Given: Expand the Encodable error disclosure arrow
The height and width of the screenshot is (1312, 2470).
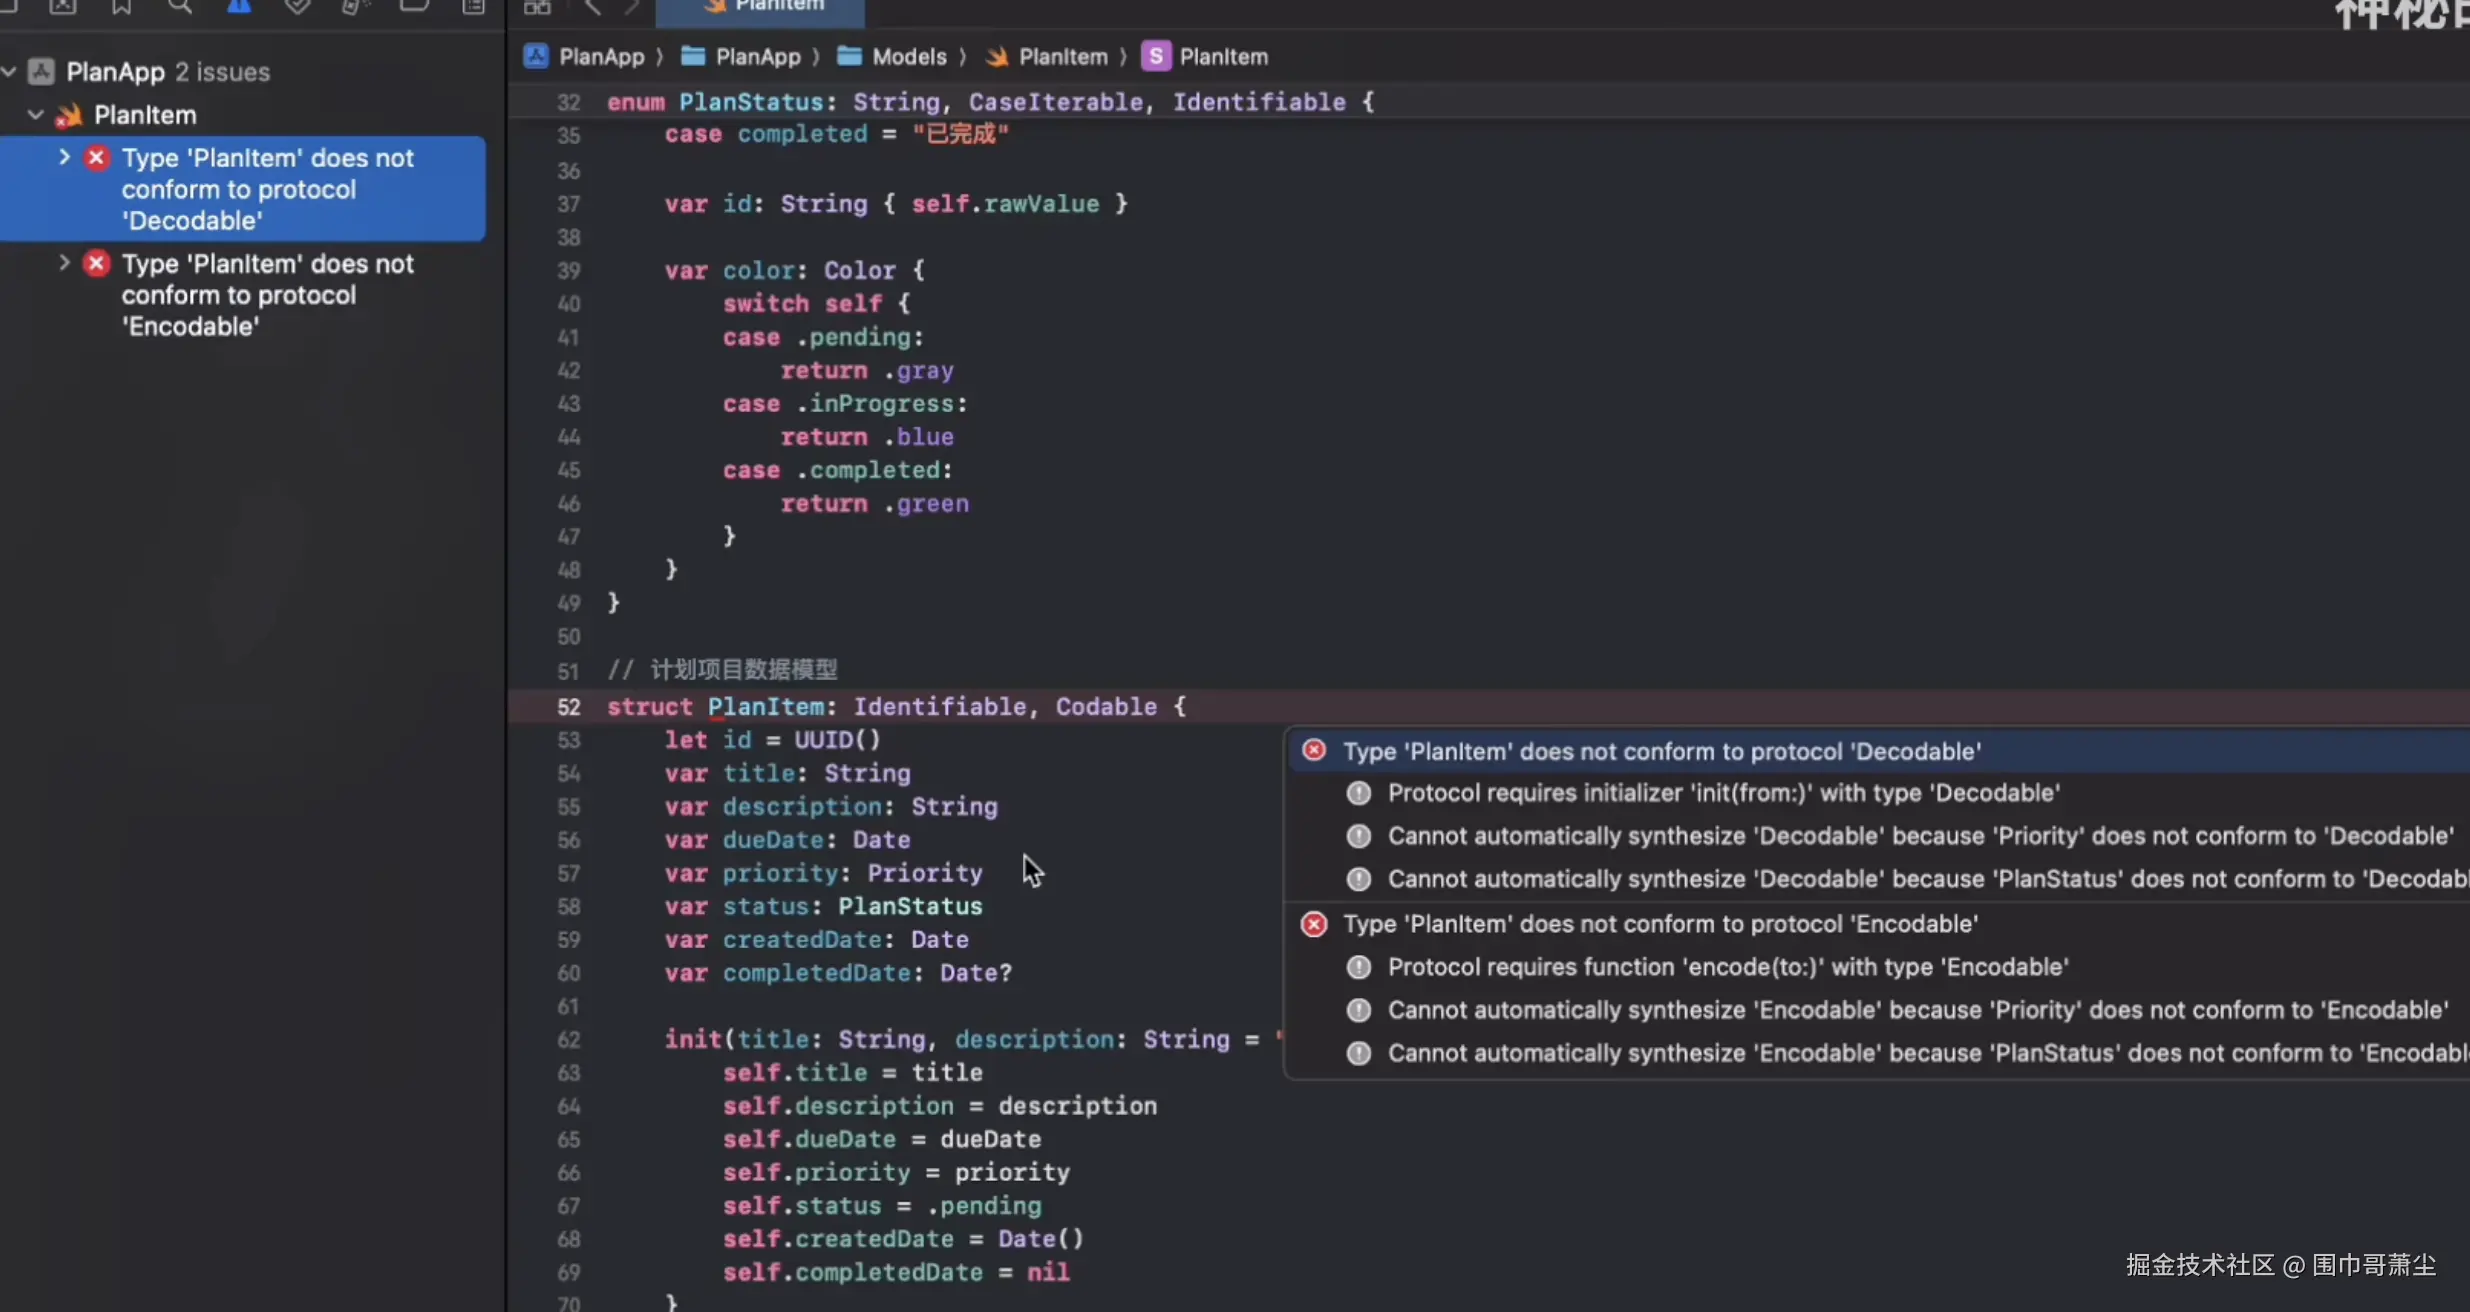Looking at the screenshot, I should pyautogui.click(x=64, y=263).
